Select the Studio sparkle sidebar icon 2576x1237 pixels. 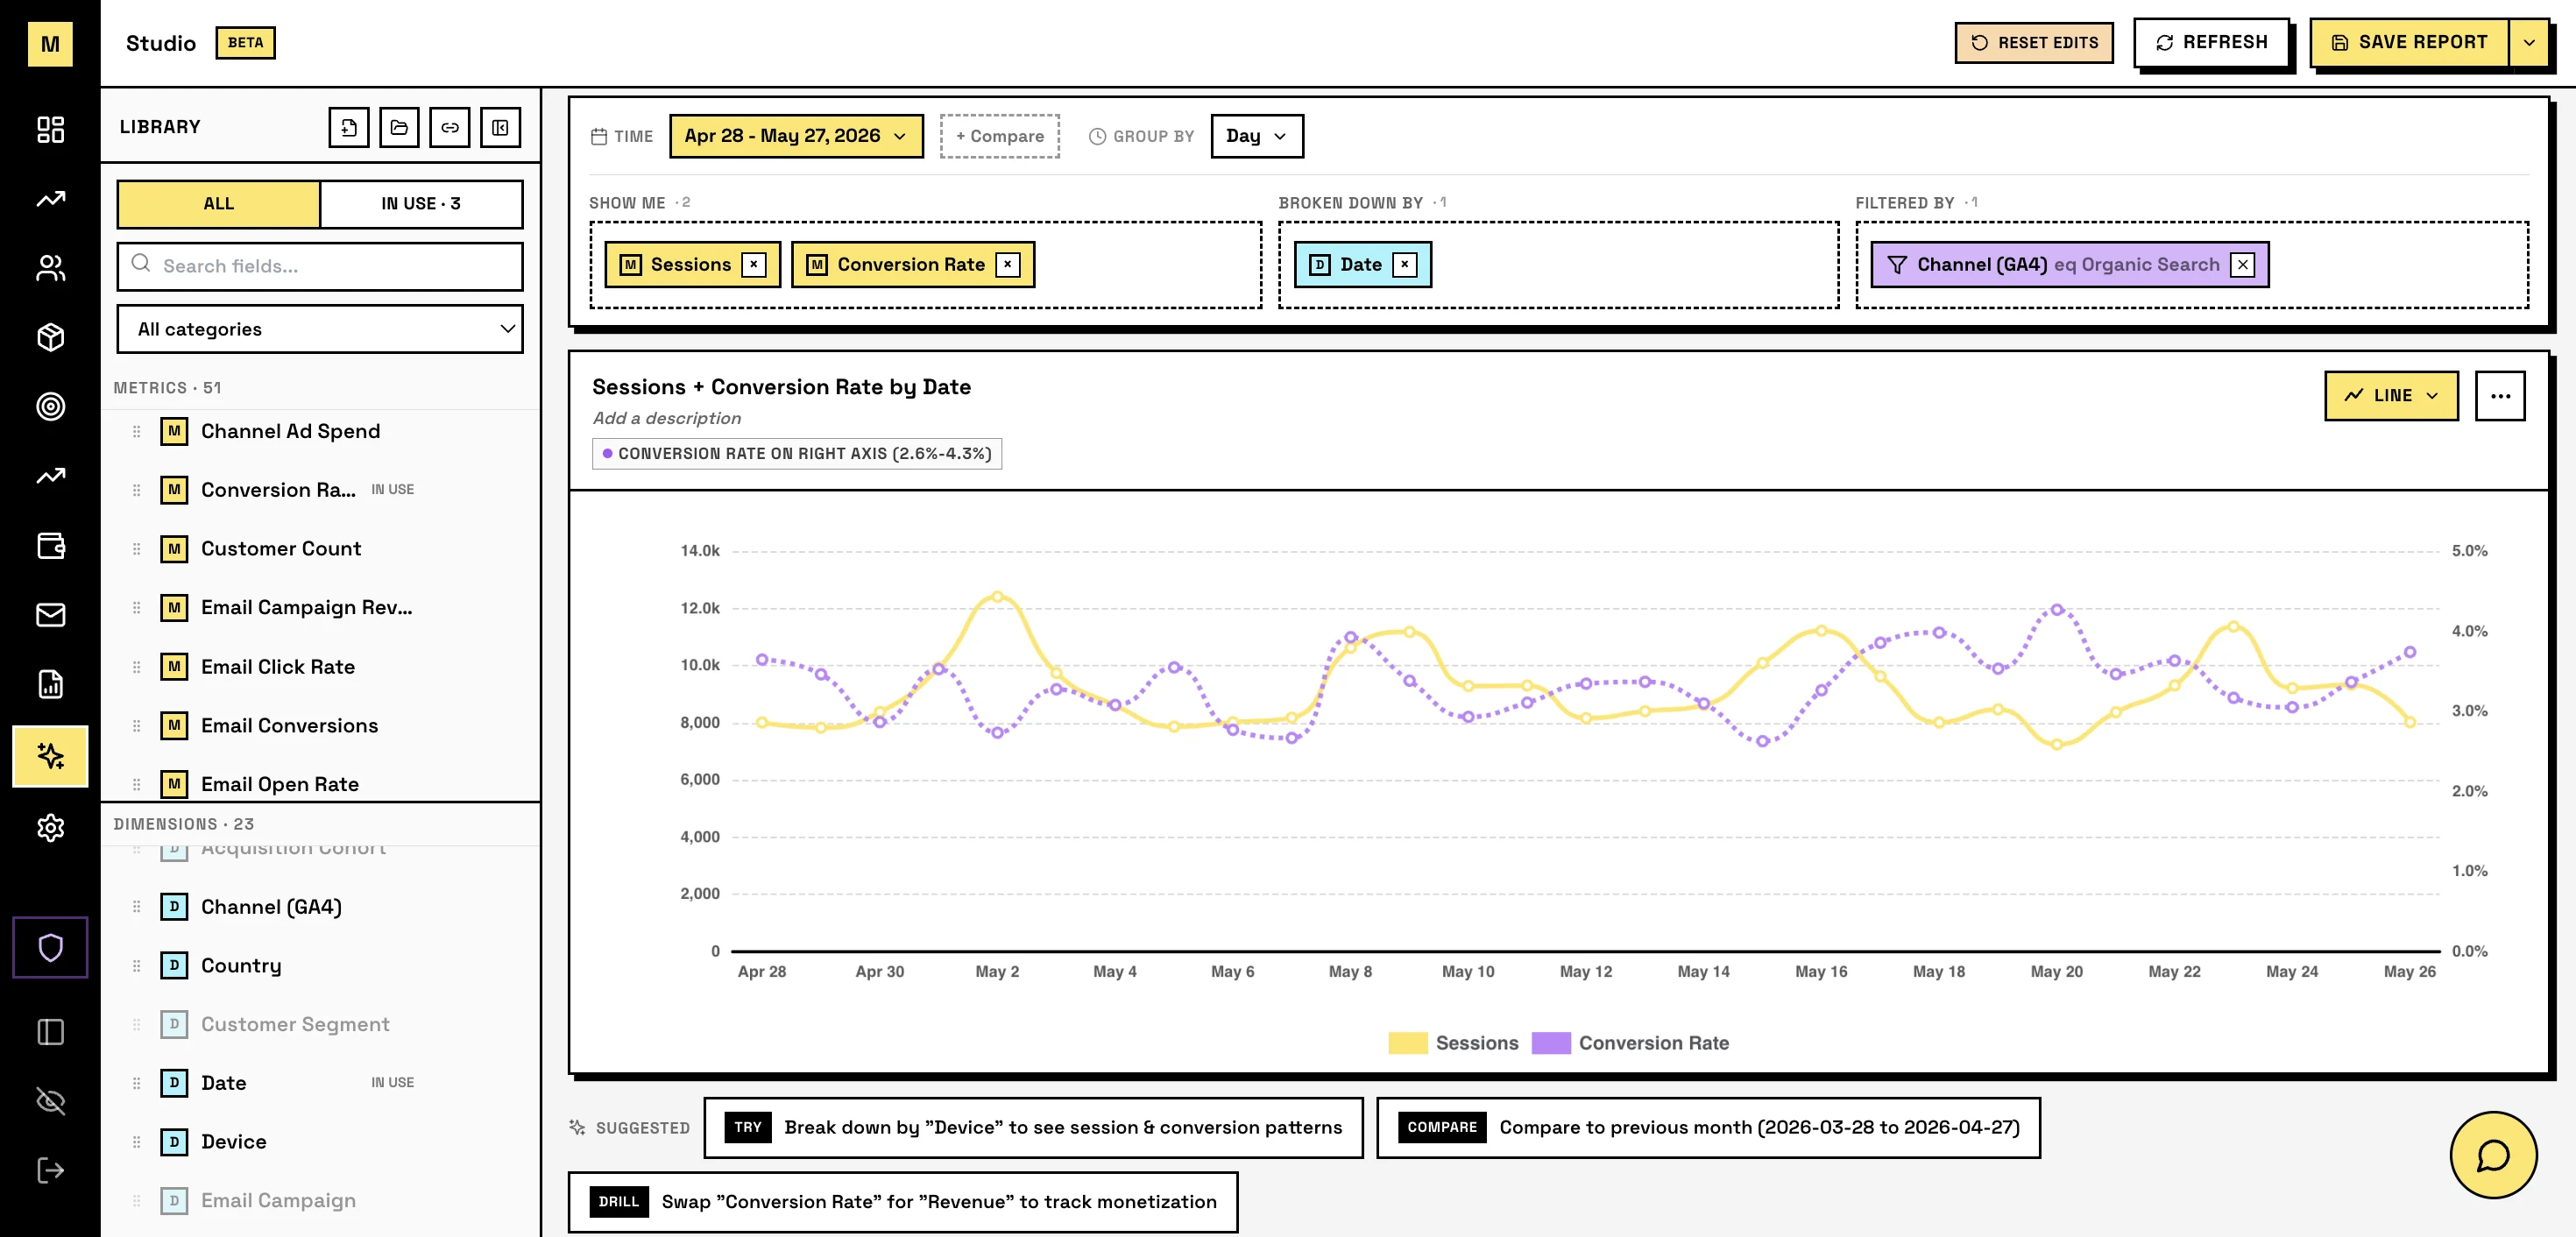[50, 756]
